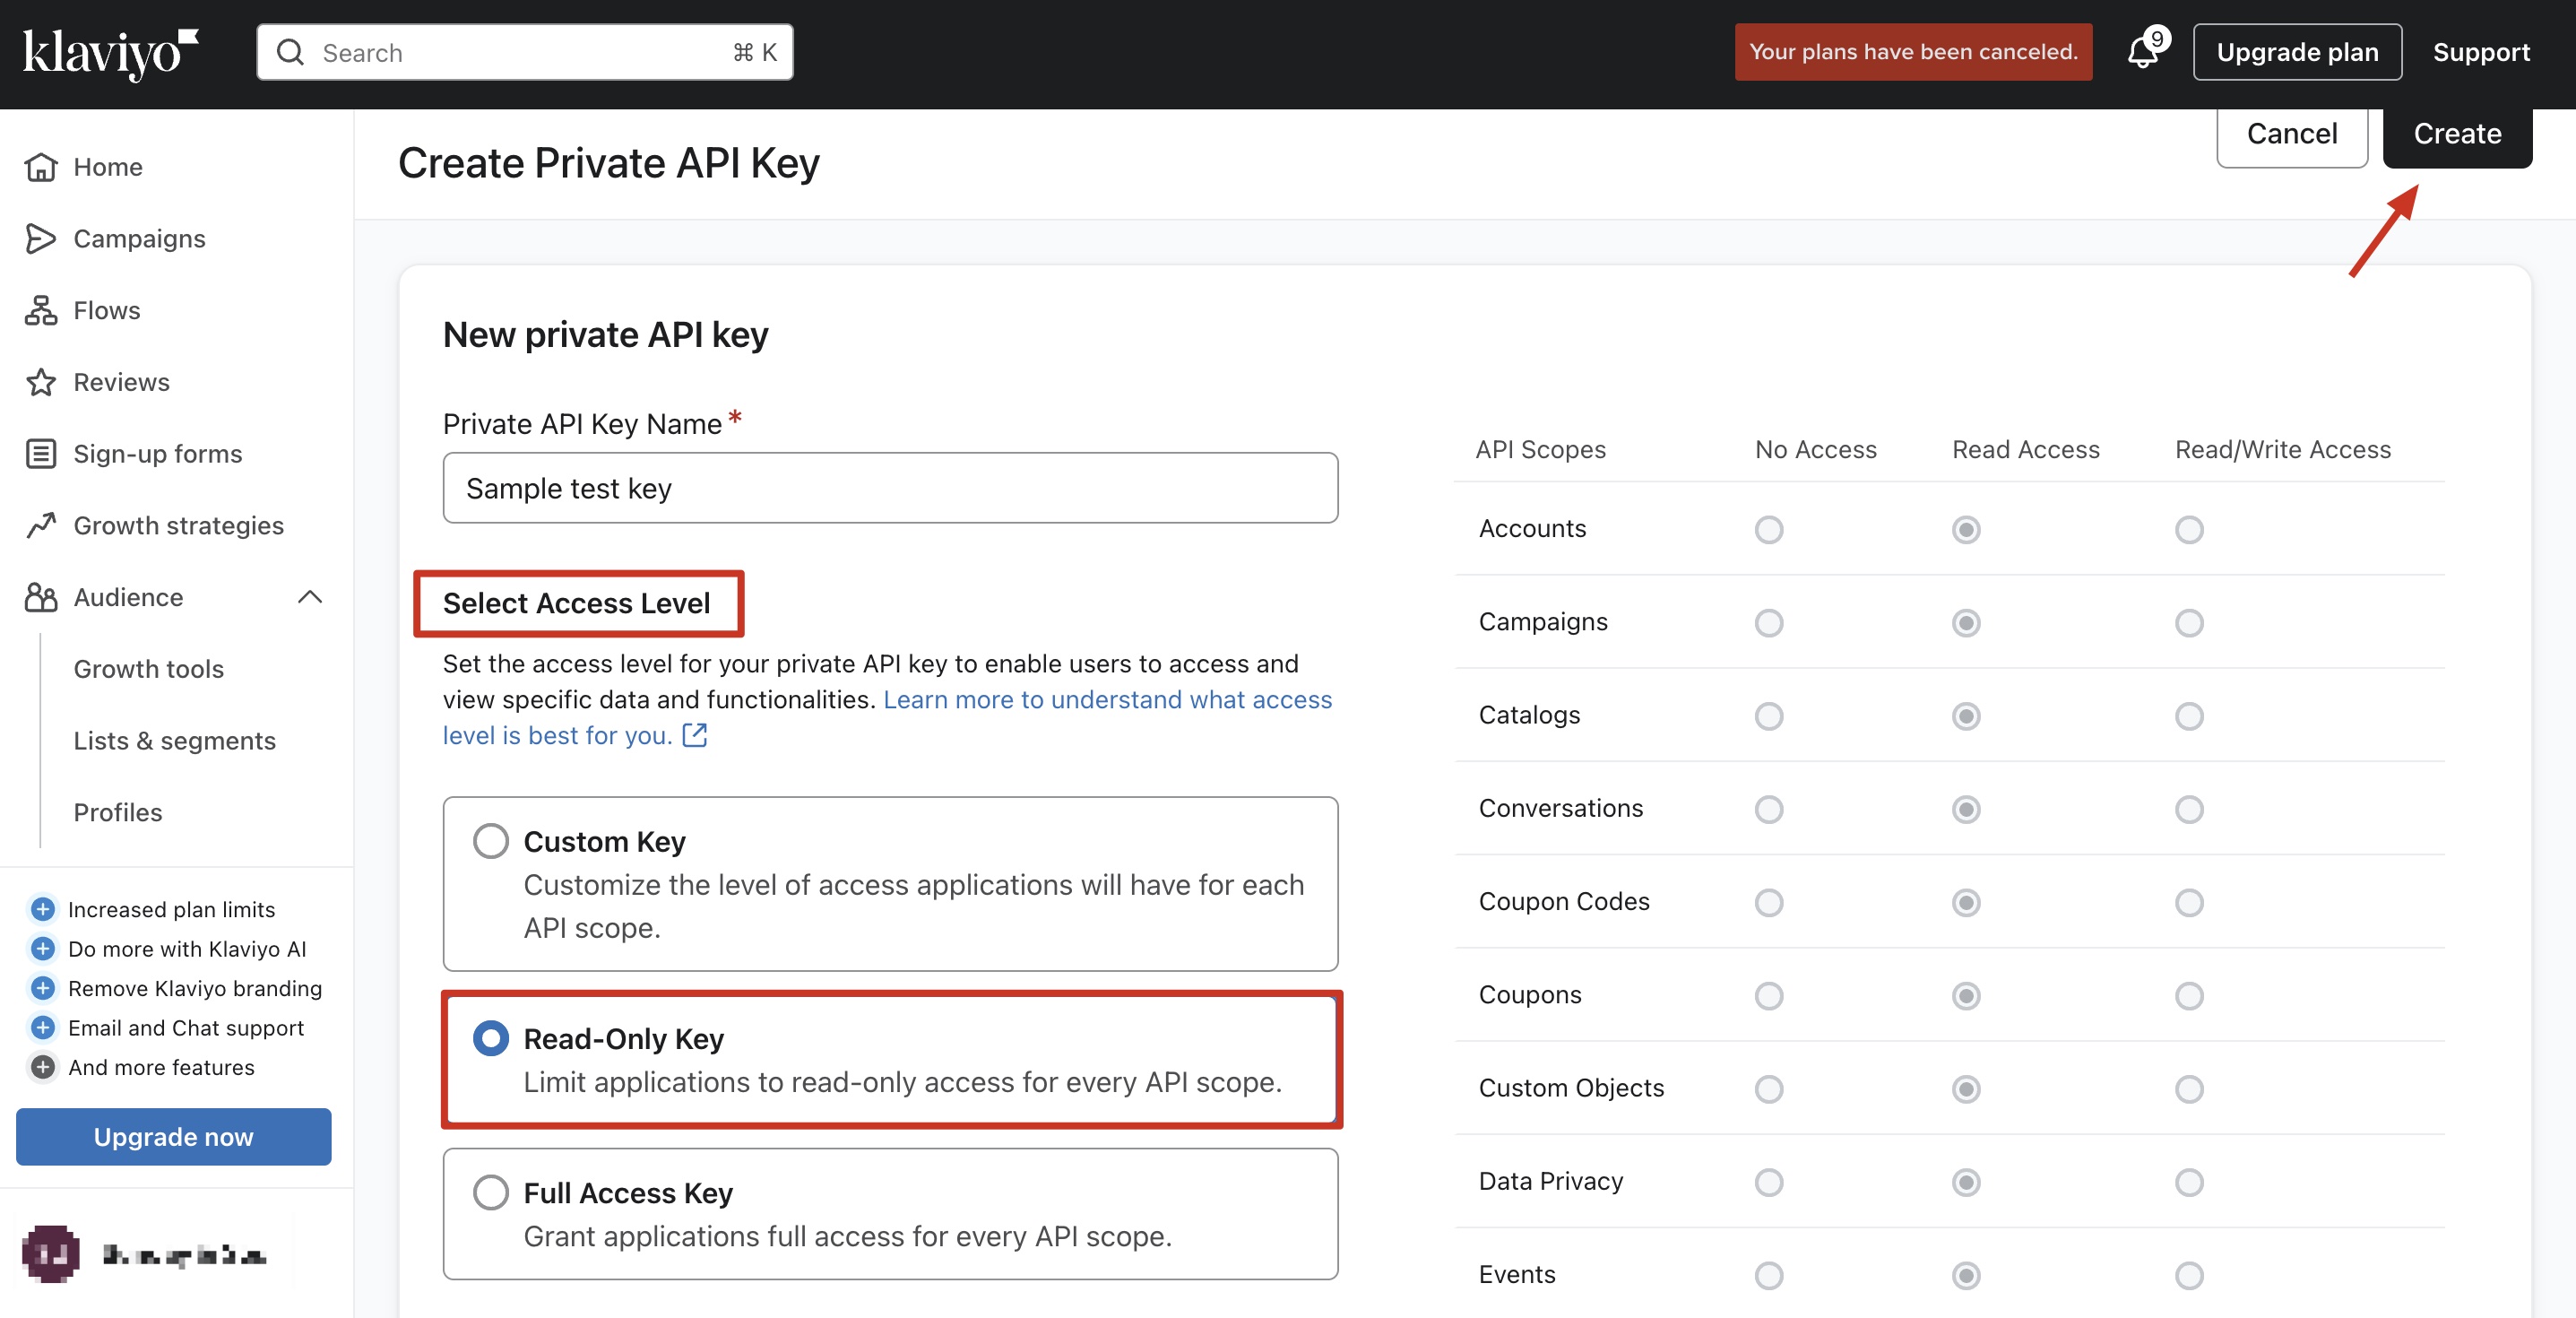Screen dimensions: 2576x1318
Task: Open Lists & segments under Audience
Action: 174,741
